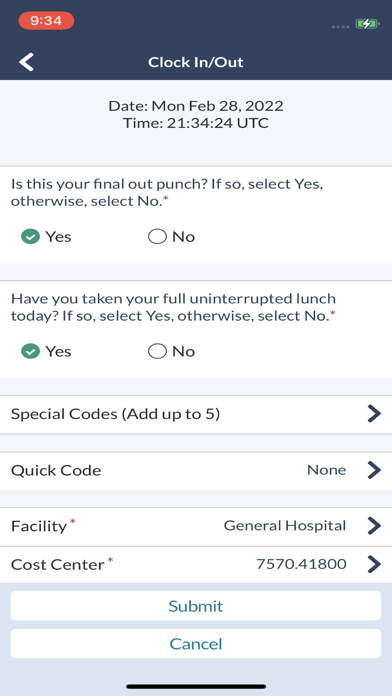Cancel the clock in/out form
This screenshot has height=696, width=392.
tap(196, 643)
